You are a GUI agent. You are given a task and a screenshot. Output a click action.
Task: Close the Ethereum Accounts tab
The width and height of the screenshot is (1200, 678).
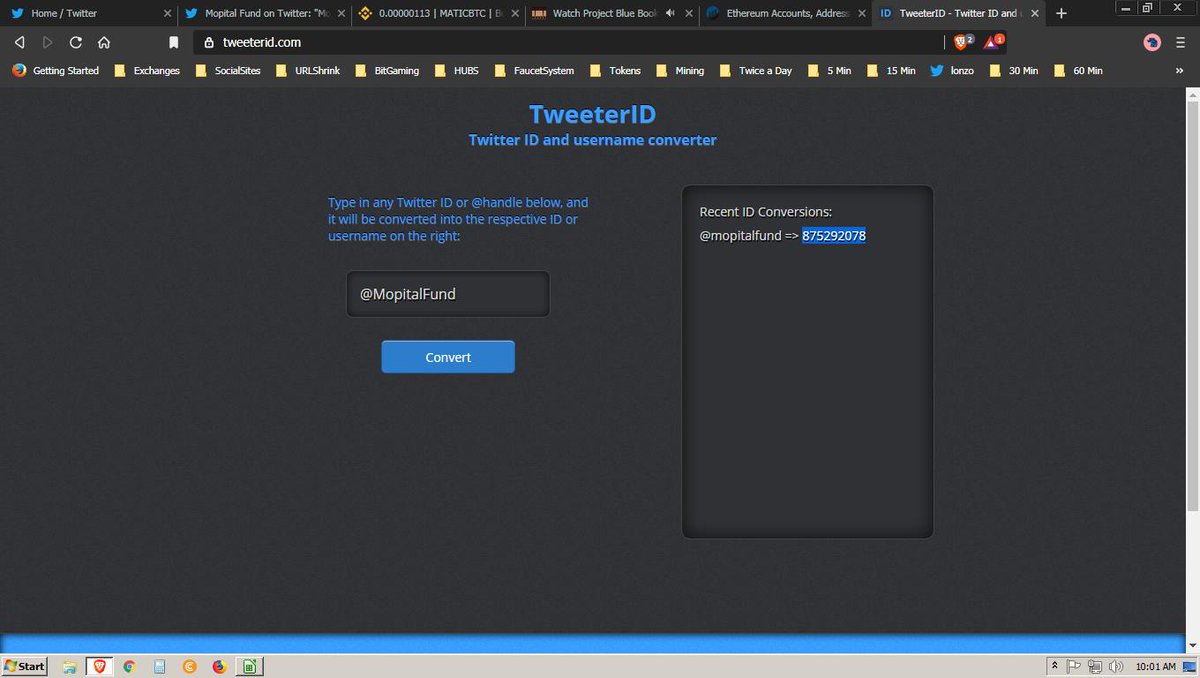click(x=862, y=13)
